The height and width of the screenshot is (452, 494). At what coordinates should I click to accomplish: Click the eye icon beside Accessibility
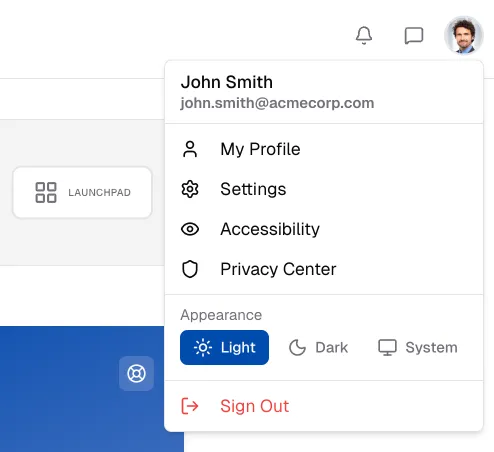[190, 229]
